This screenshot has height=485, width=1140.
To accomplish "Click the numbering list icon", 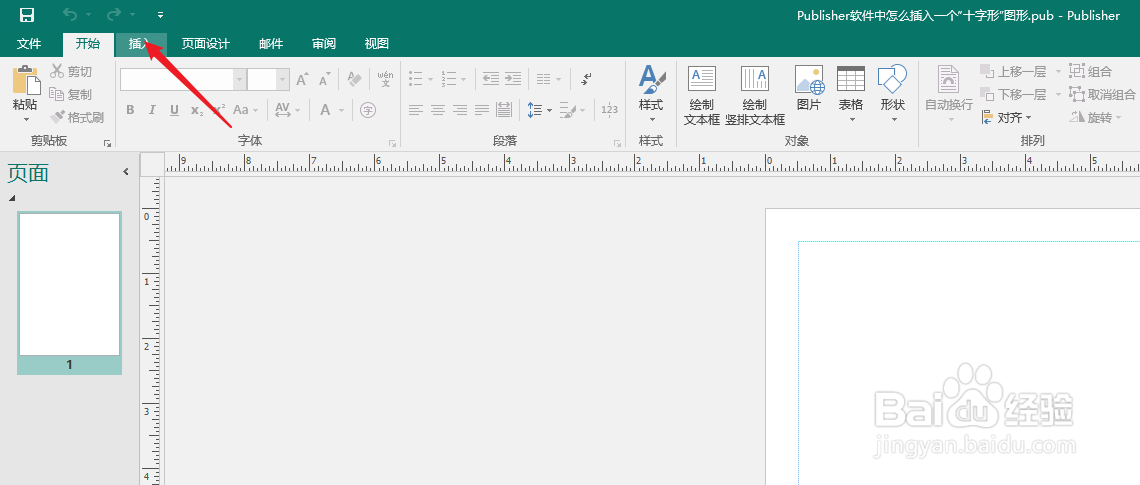I will click(x=449, y=78).
